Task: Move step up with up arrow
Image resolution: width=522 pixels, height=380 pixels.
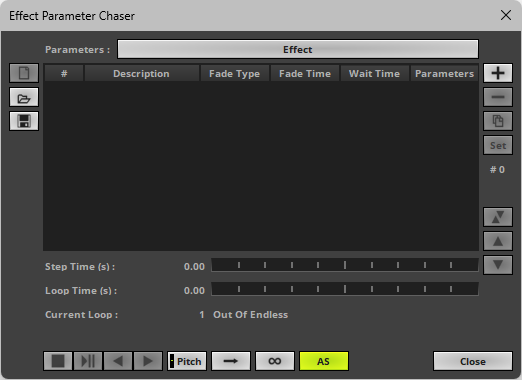Action: 498,241
